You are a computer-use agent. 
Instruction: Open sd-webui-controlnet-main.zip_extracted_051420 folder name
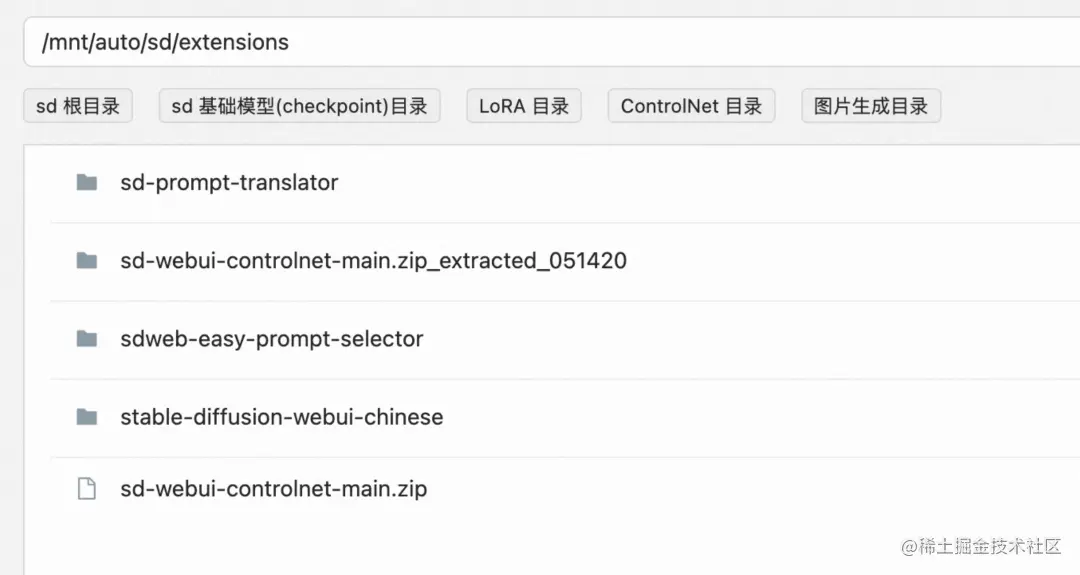[x=373, y=260]
